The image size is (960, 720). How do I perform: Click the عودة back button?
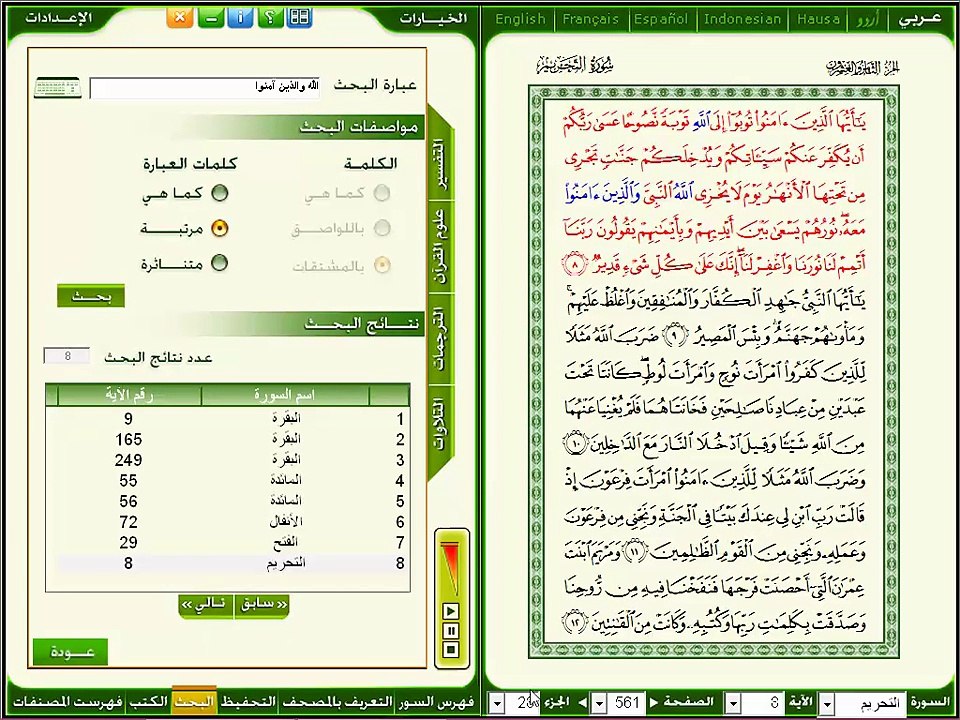[x=70, y=652]
